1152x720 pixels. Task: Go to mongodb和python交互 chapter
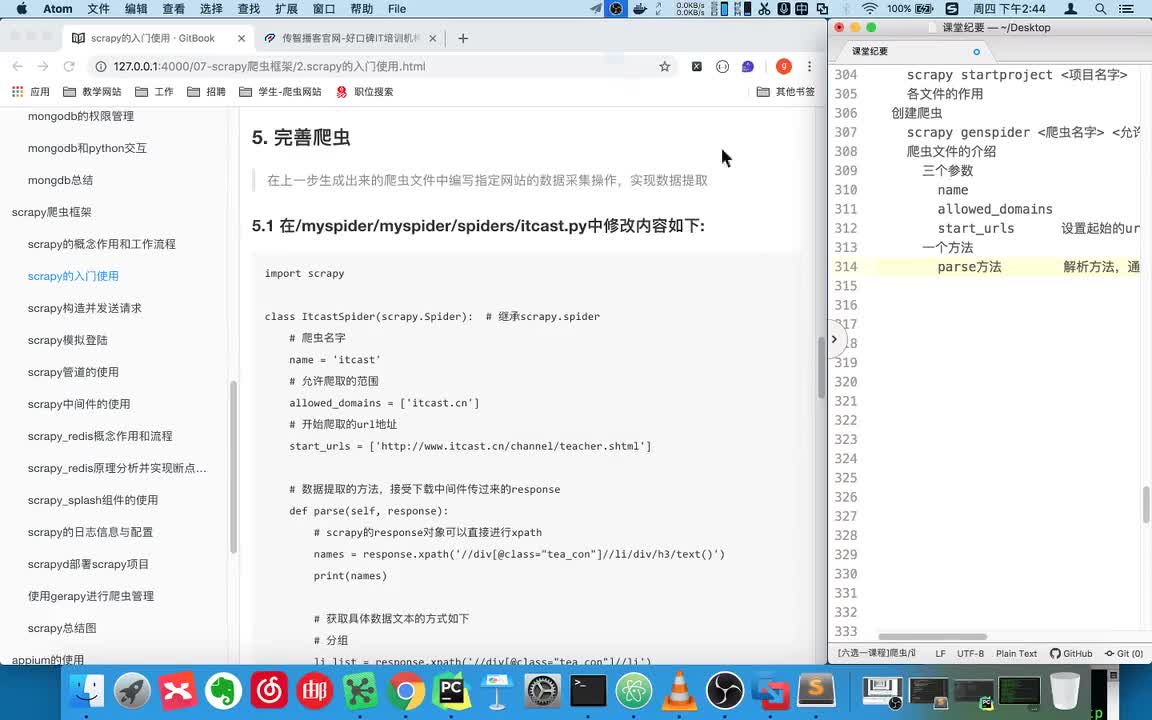click(87, 148)
